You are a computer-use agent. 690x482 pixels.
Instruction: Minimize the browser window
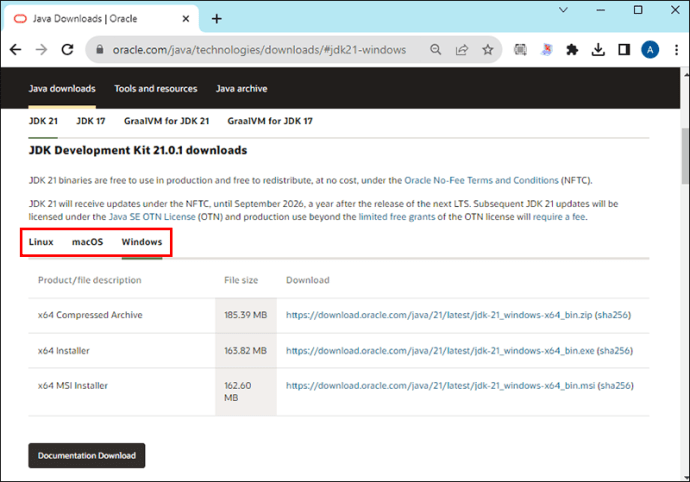pyautogui.click(x=601, y=10)
